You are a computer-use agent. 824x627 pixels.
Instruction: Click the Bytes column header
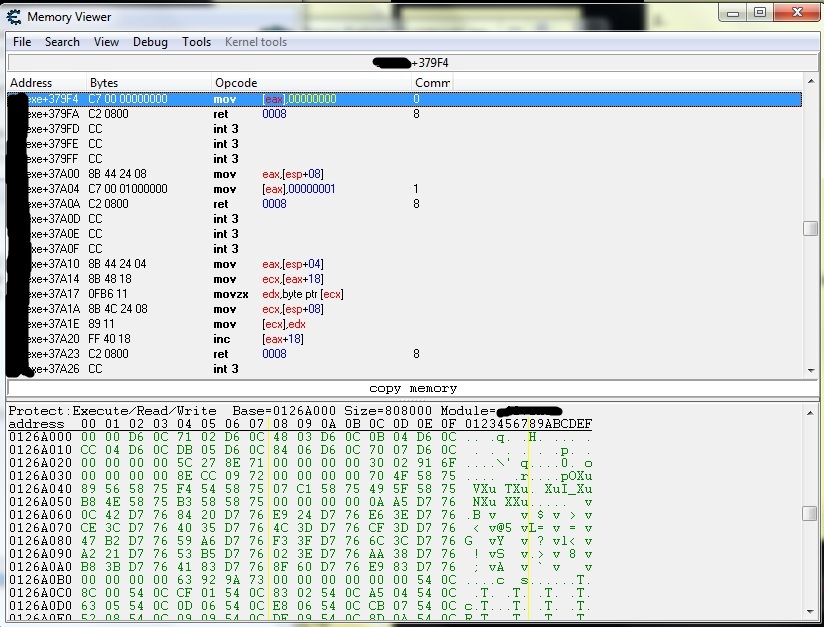pos(104,83)
